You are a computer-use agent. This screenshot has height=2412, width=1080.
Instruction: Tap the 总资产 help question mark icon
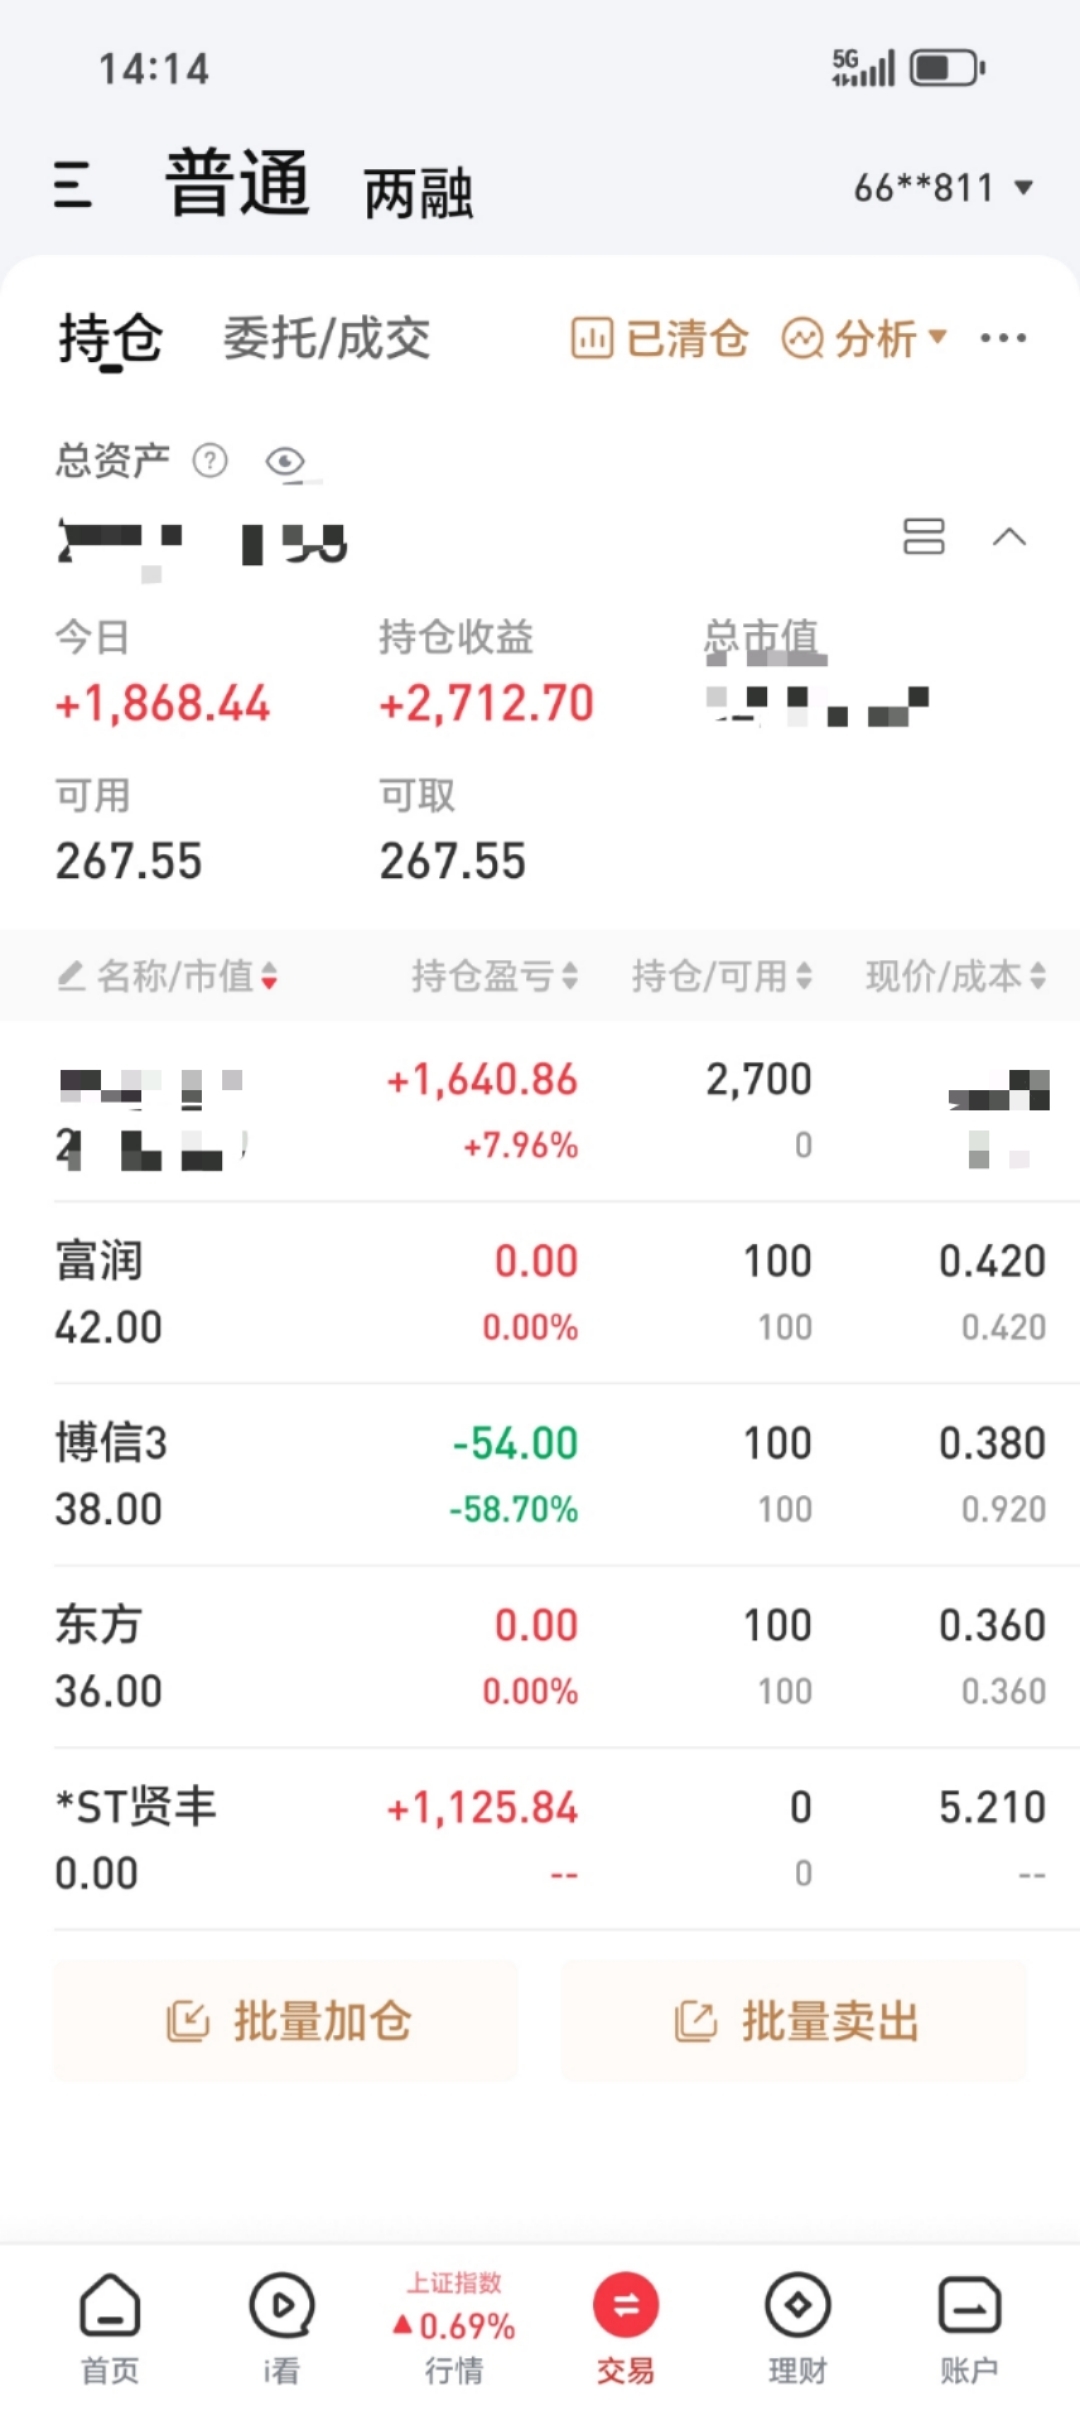click(210, 461)
